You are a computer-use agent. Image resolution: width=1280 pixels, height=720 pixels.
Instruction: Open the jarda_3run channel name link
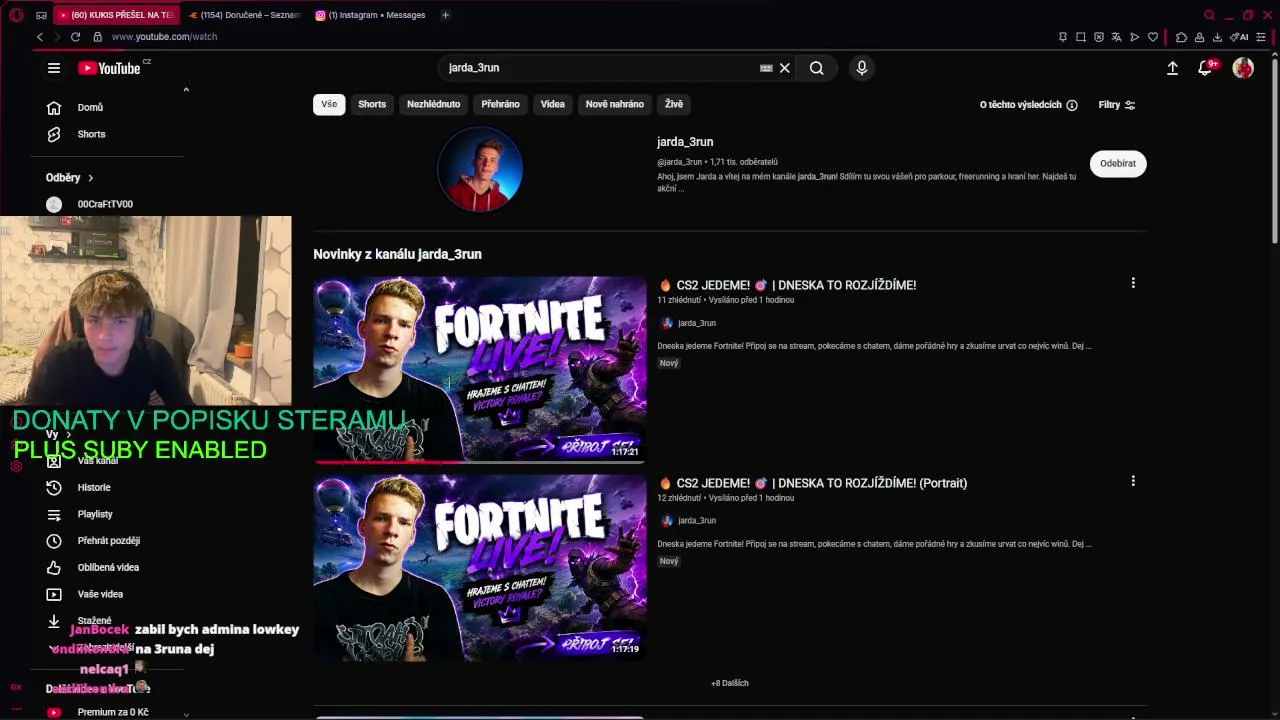click(x=685, y=142)
